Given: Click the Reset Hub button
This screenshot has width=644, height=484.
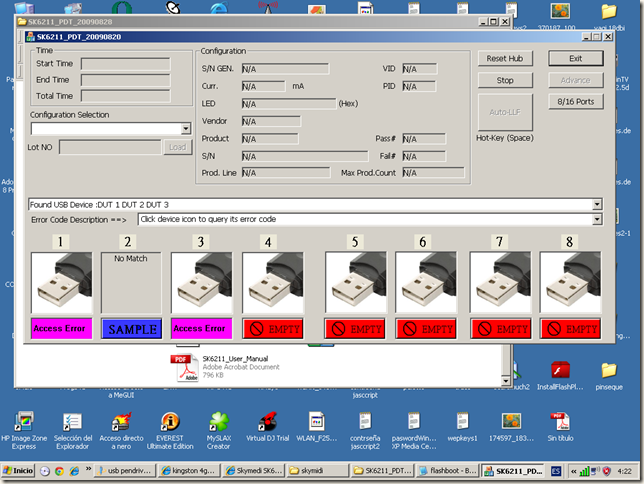Looking at the screenshot, I should 505,58.
